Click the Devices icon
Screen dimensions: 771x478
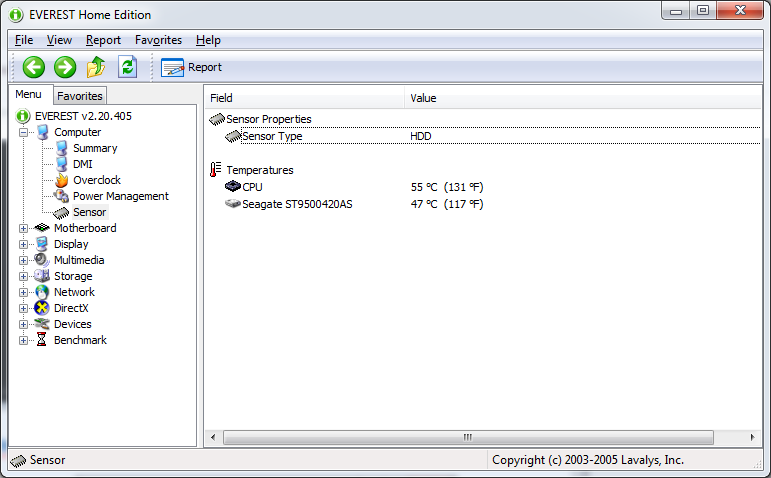(42, 324)
